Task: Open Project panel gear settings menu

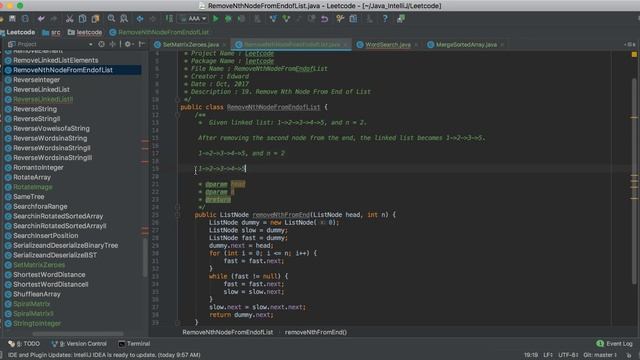Action: coord(129,44)
